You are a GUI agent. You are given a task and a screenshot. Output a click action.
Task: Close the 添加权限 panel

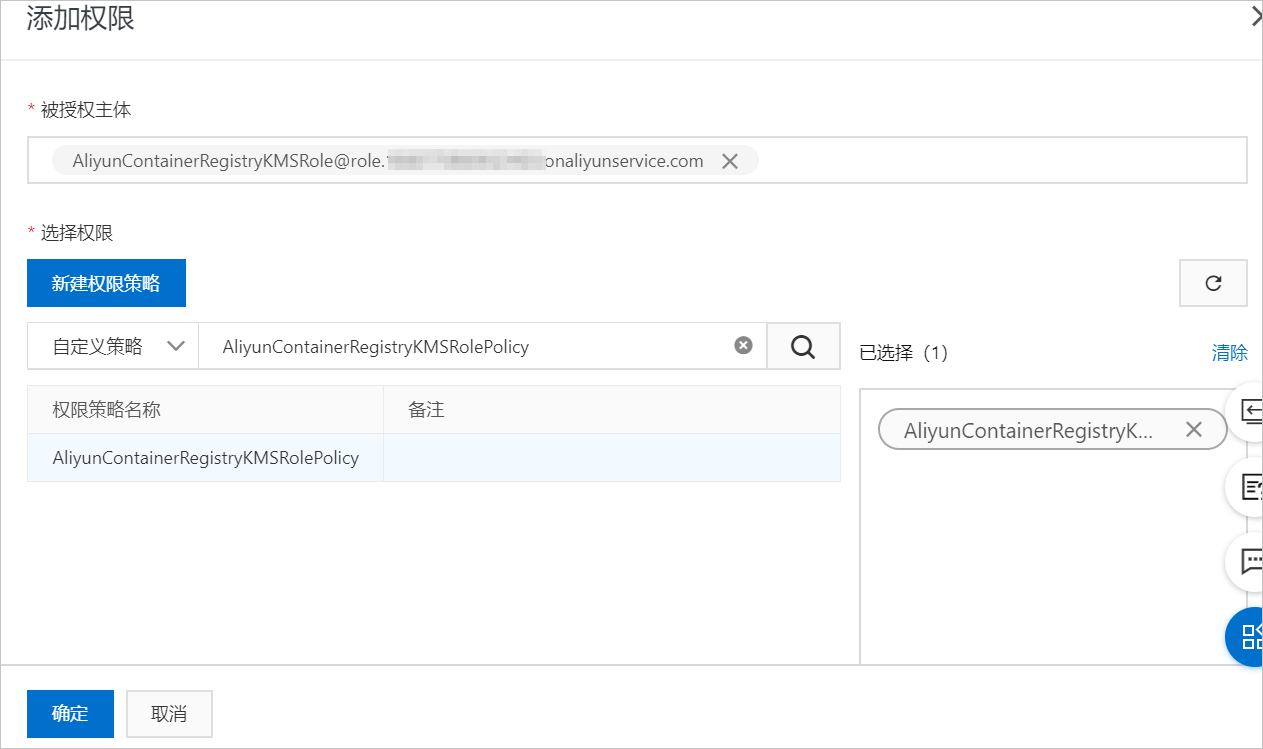(x=1256, y=17)
